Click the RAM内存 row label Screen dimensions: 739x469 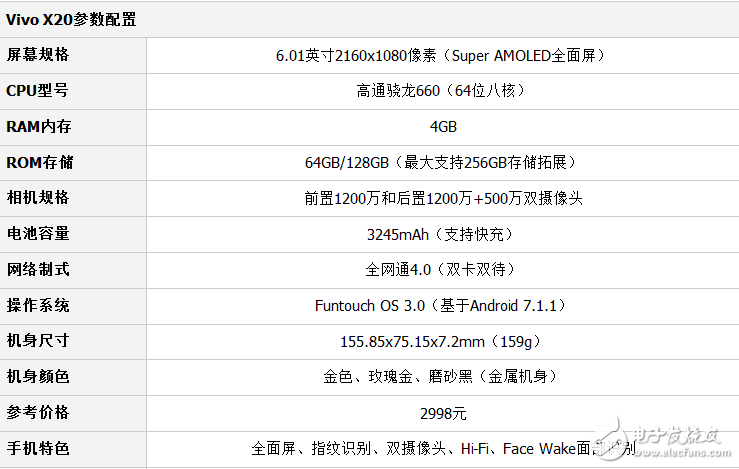click(x=38, y=126)
